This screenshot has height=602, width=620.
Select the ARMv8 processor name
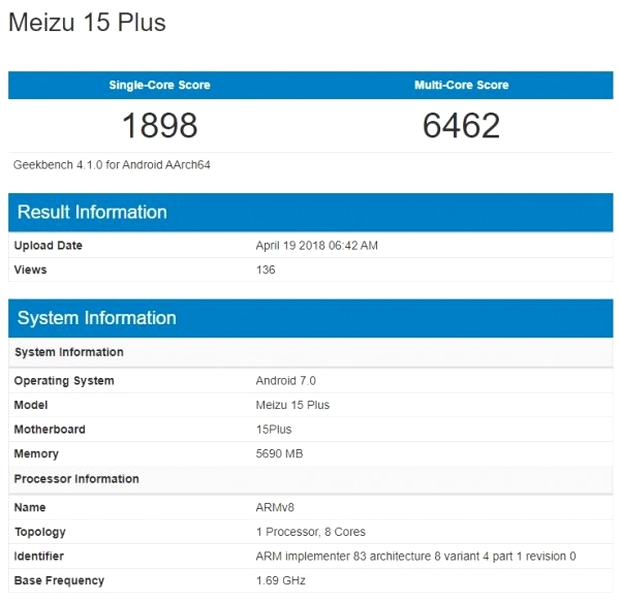point(275,507)
